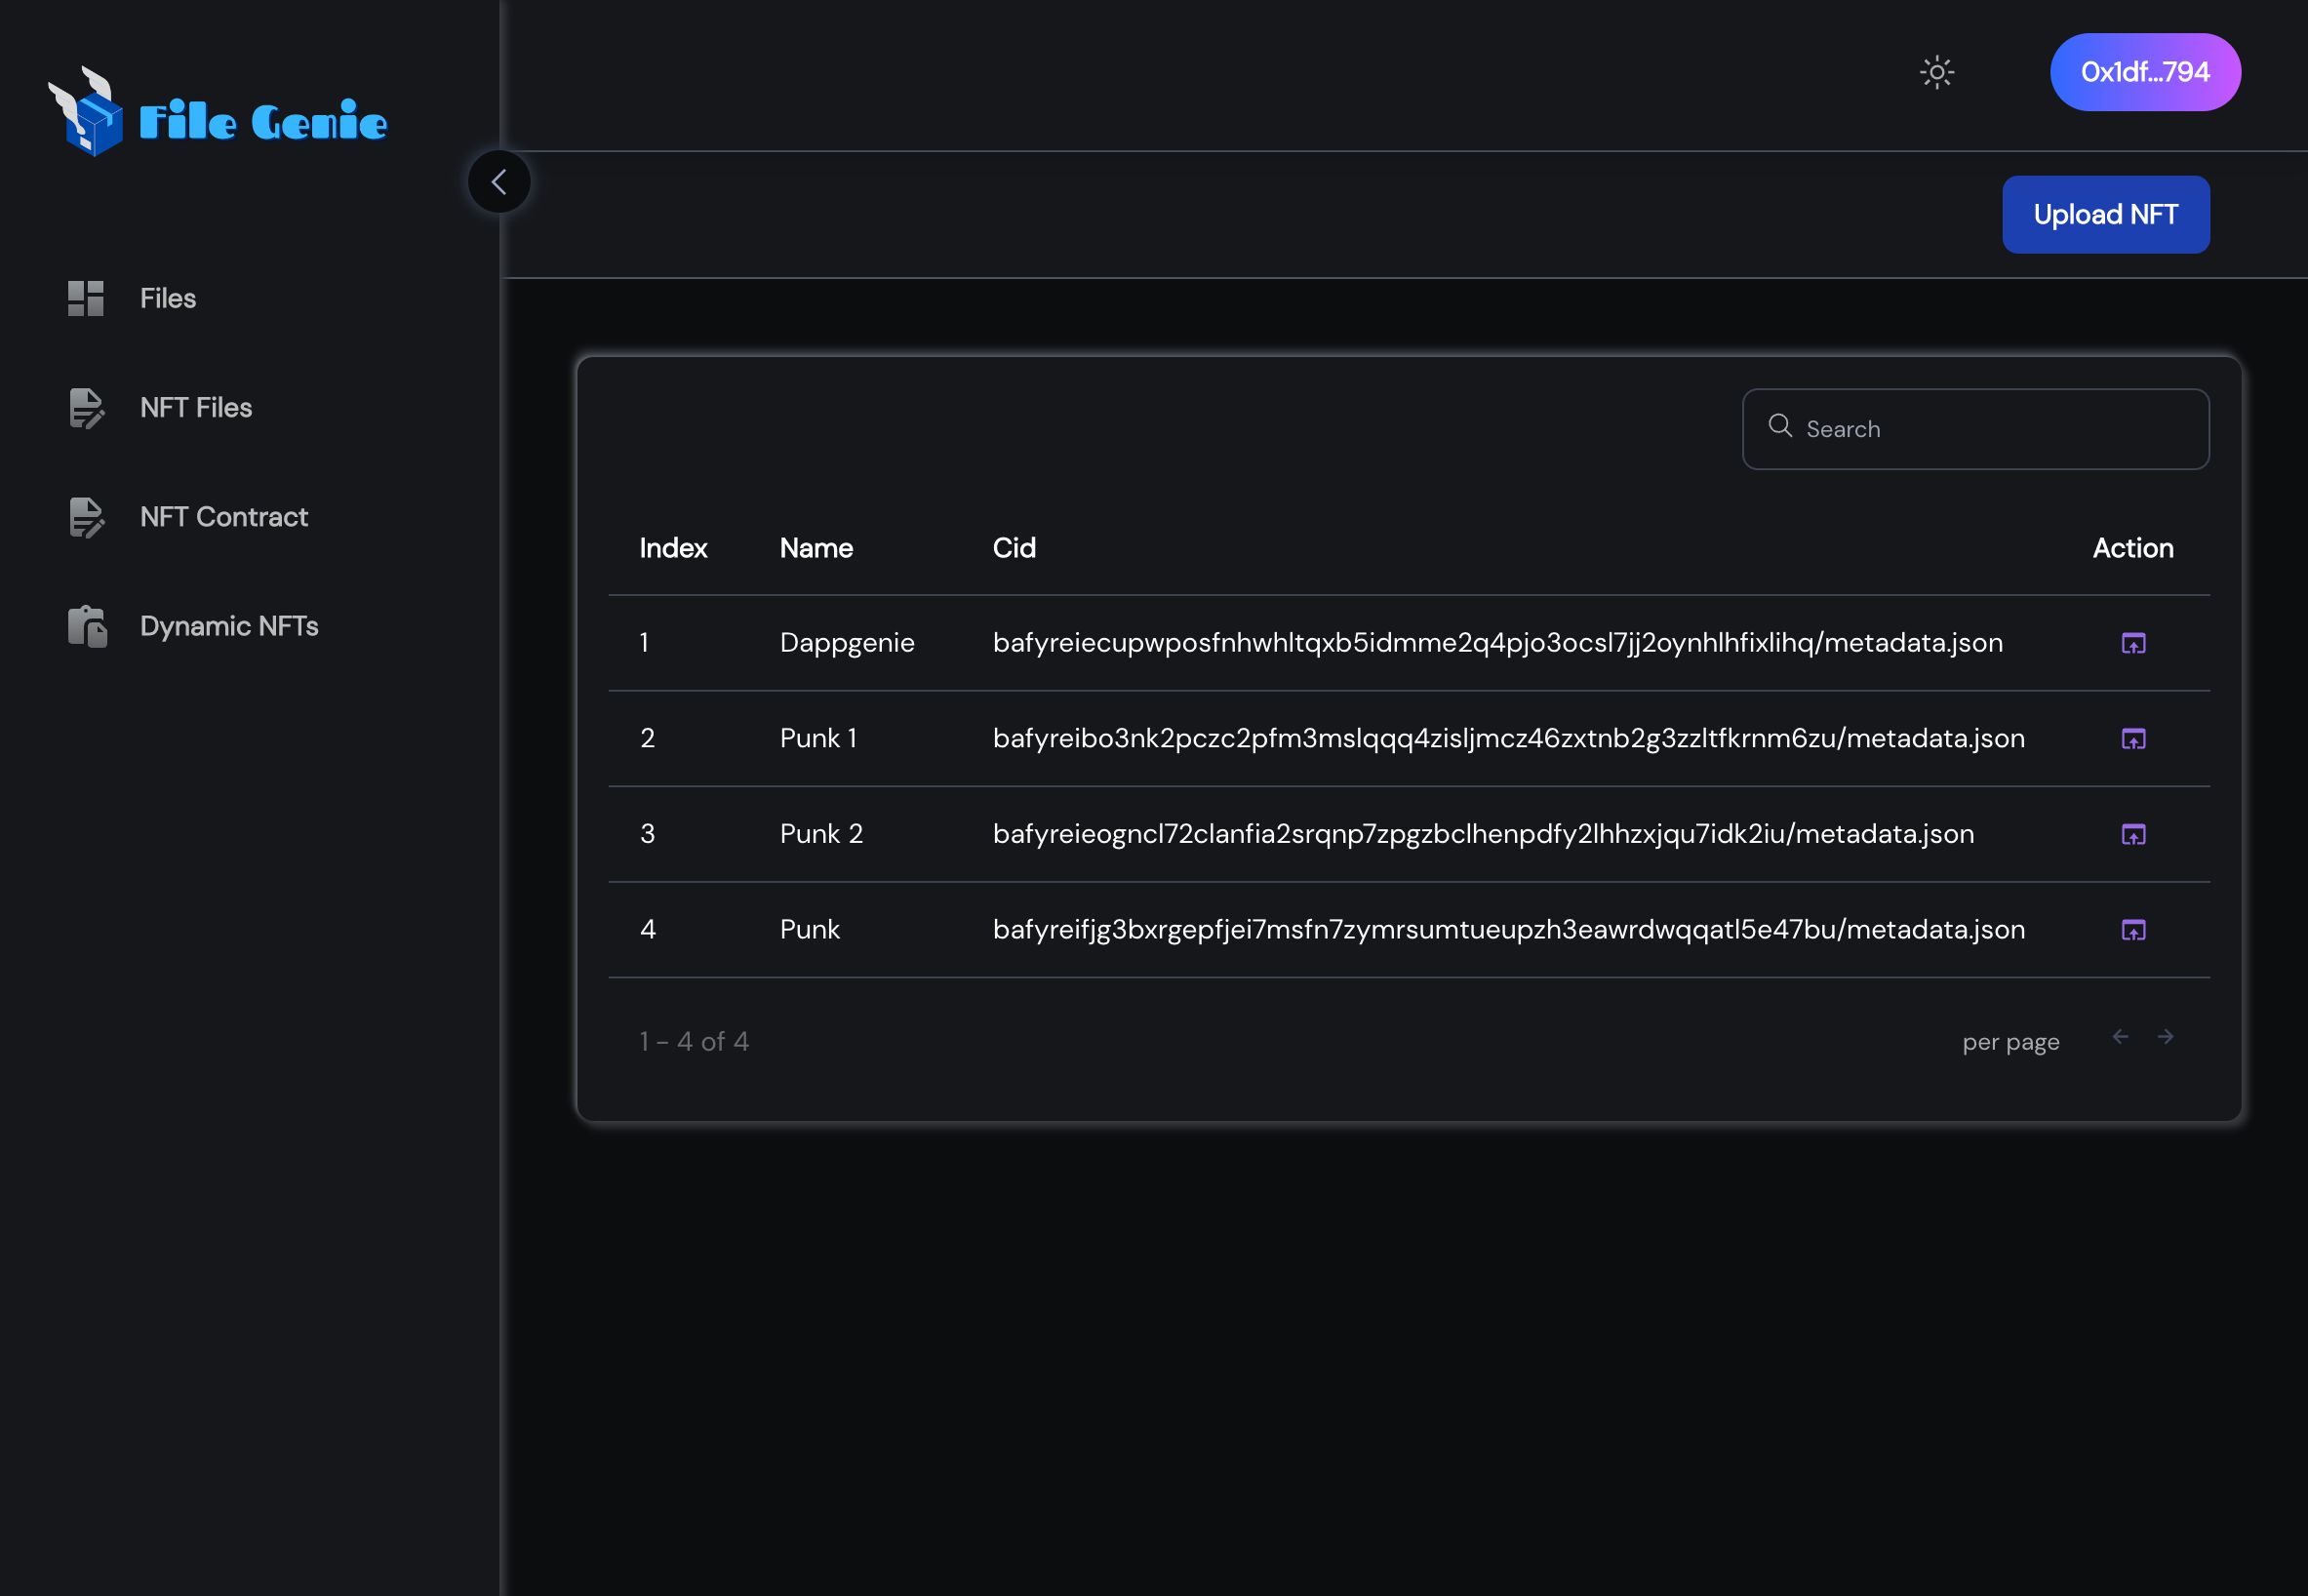Select the Punk name cell in row 4
The image size is (2308, 1596).
click(809, 930)
